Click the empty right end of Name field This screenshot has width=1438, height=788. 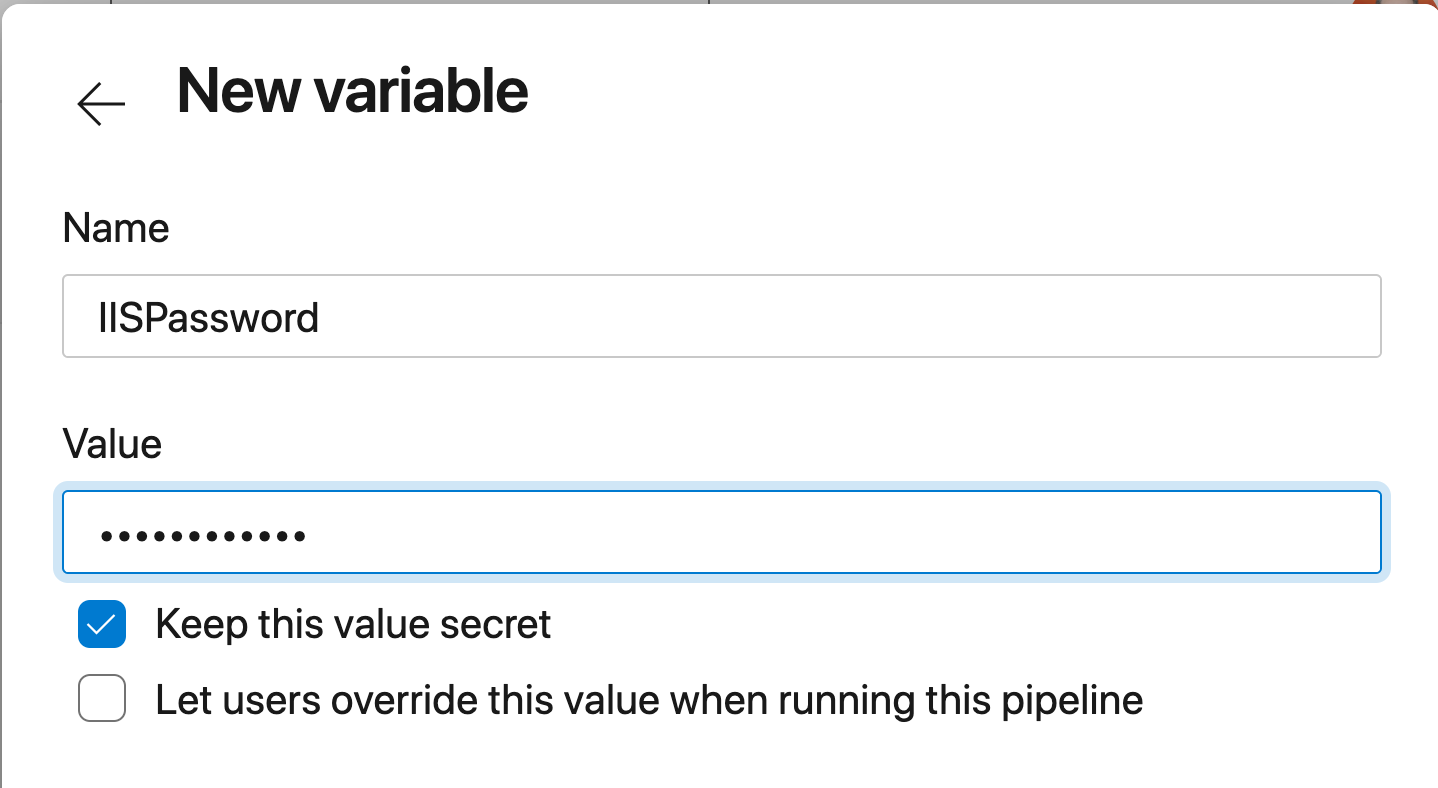coord(1250,316)
